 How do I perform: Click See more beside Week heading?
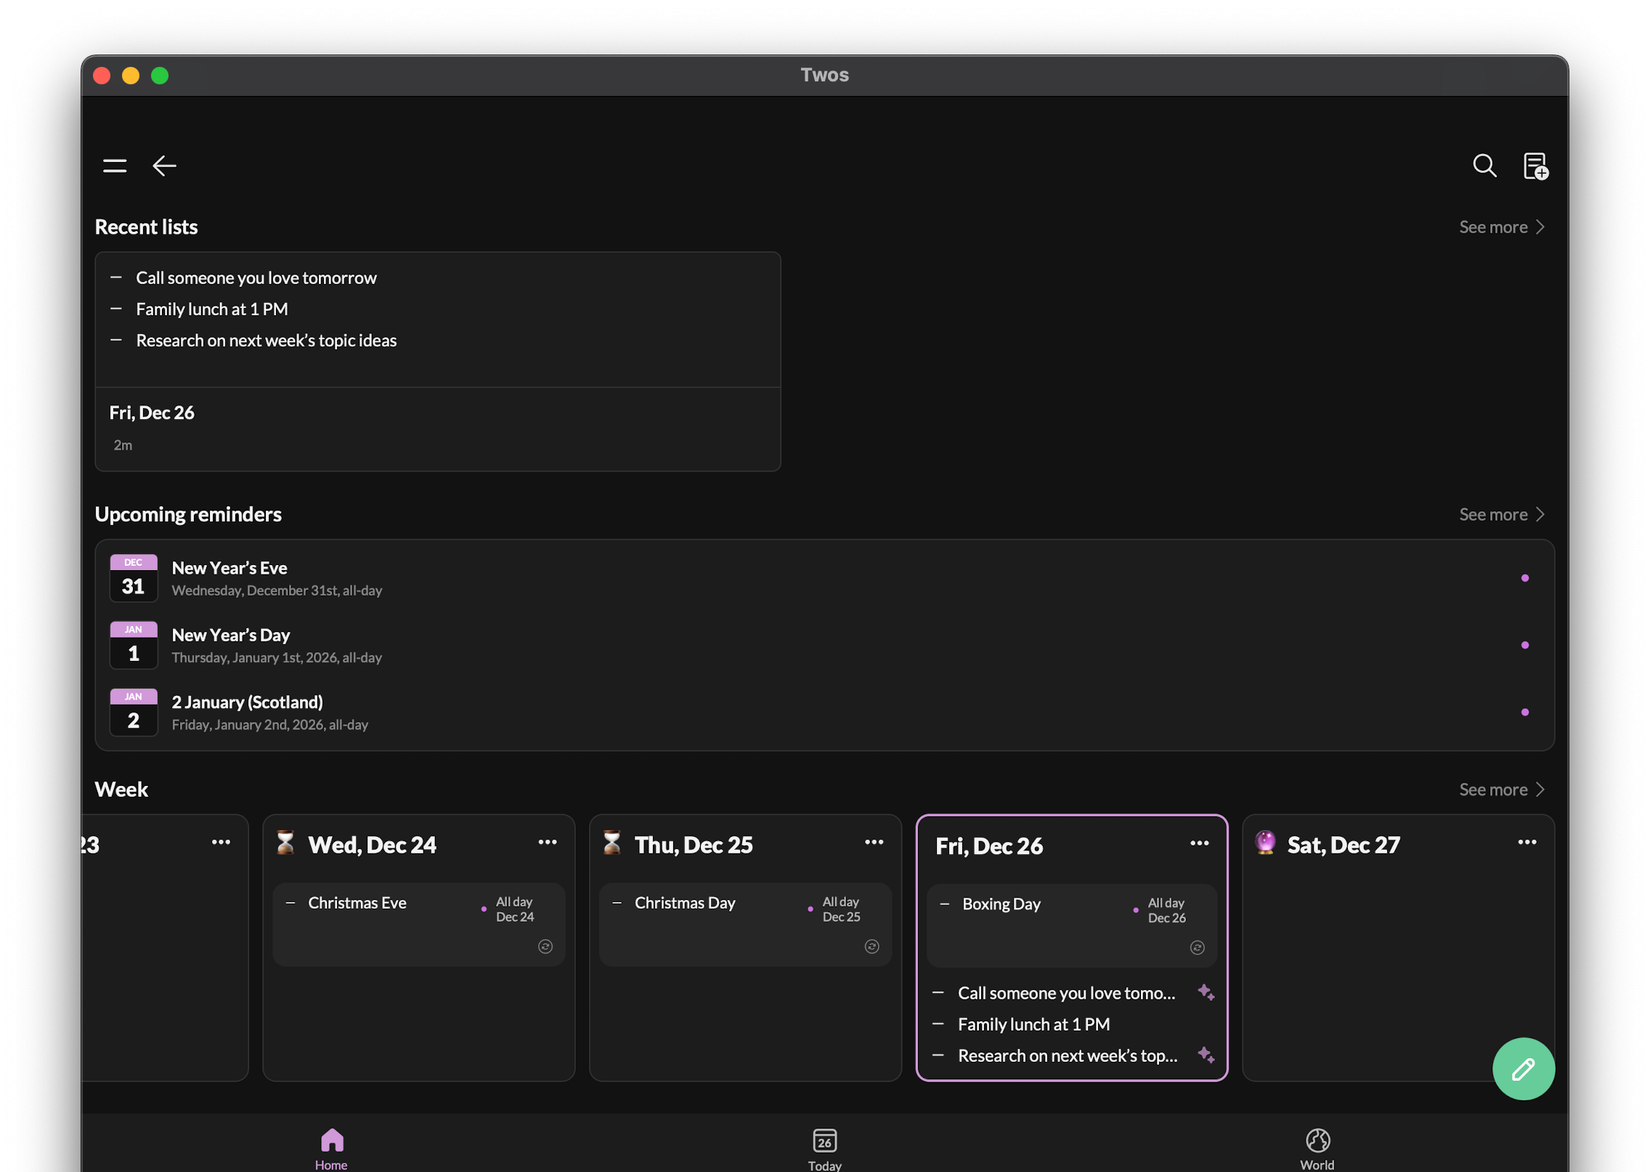click(1501, 789)
